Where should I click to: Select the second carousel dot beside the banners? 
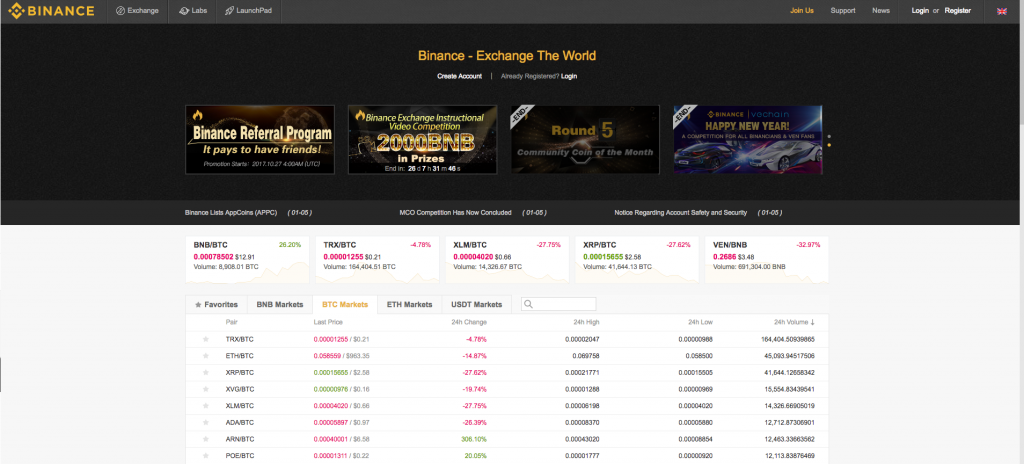click(x=828, y=145)
